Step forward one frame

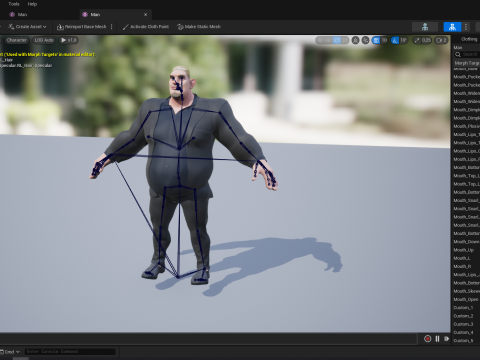click(x=446, y=339)
